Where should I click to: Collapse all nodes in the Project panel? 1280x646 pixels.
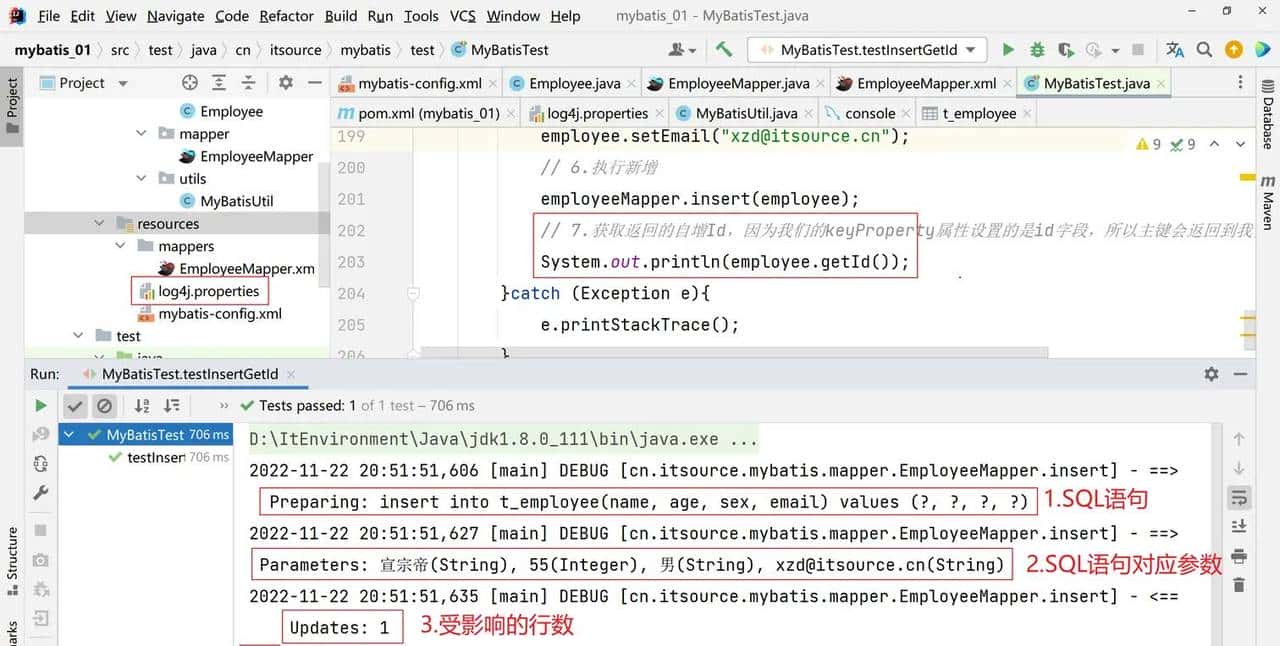(x=248, y=83)
